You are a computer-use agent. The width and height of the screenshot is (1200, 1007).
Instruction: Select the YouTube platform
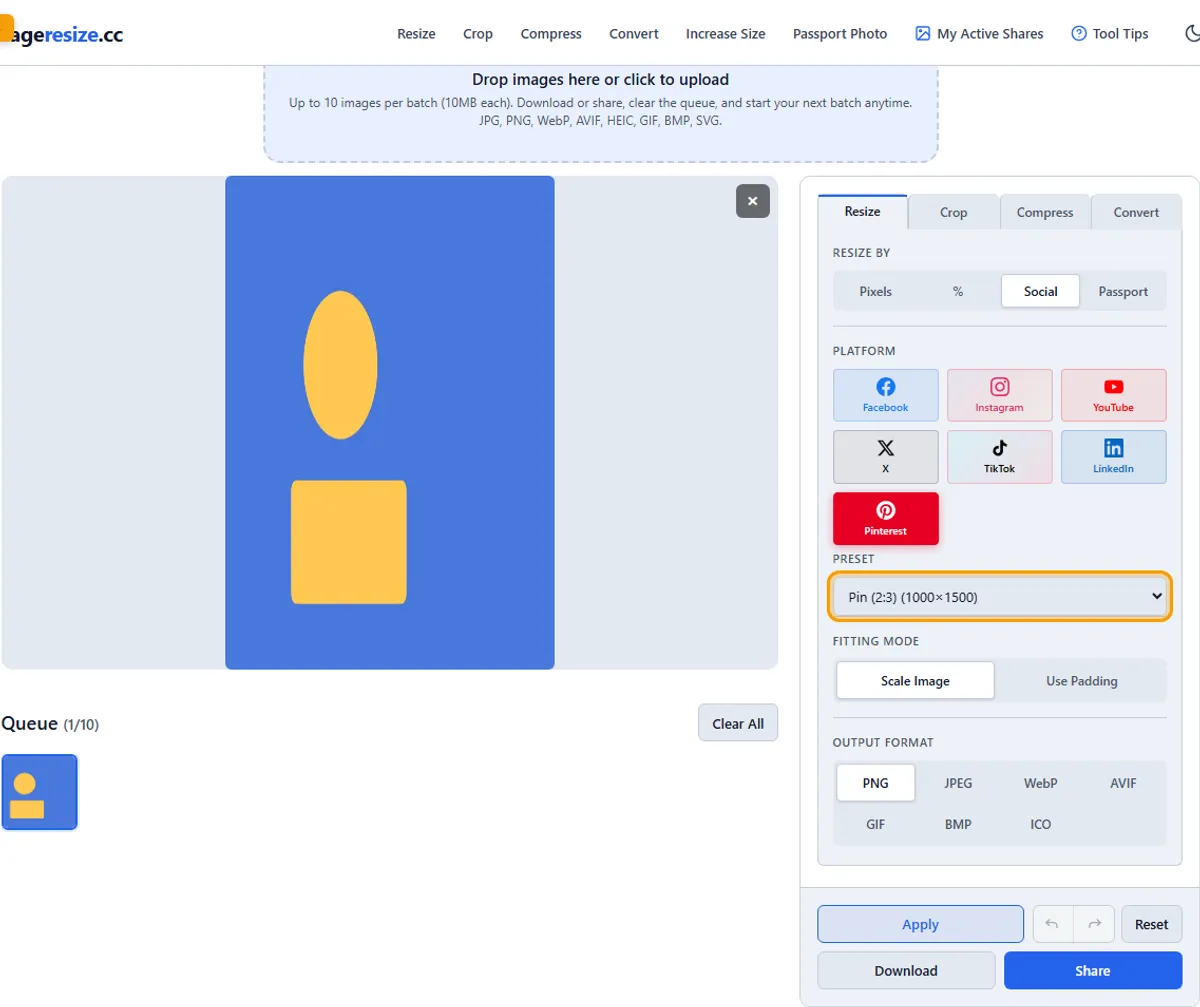click(x=1113, y=395)
